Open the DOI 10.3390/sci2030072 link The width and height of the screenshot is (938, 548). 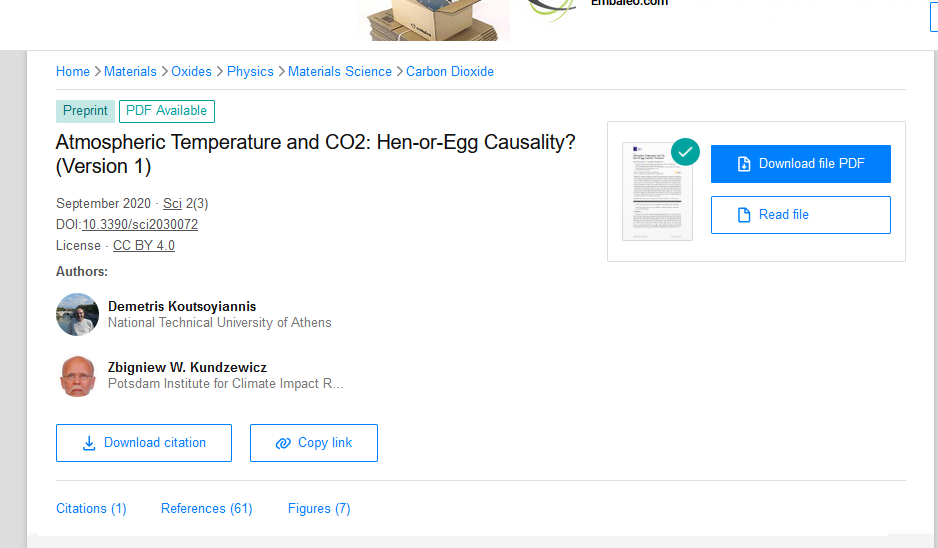[140, 225]
